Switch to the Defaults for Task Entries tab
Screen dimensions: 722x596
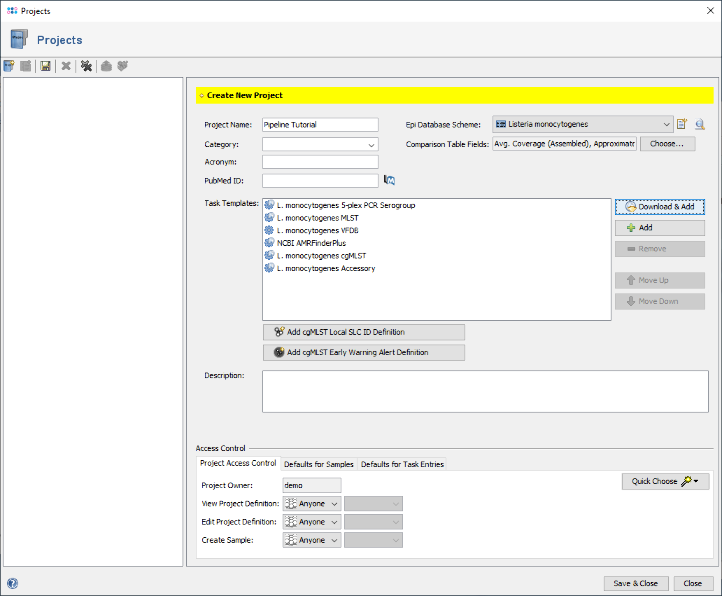coord(401,464)
